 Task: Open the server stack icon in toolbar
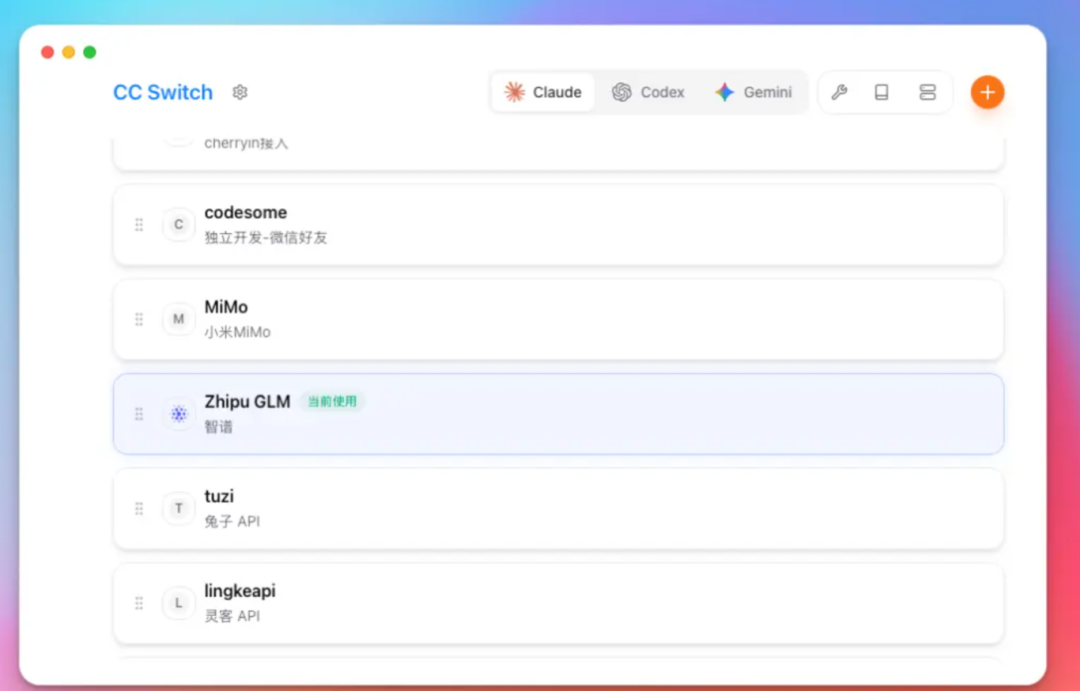(x=928, y=92)
